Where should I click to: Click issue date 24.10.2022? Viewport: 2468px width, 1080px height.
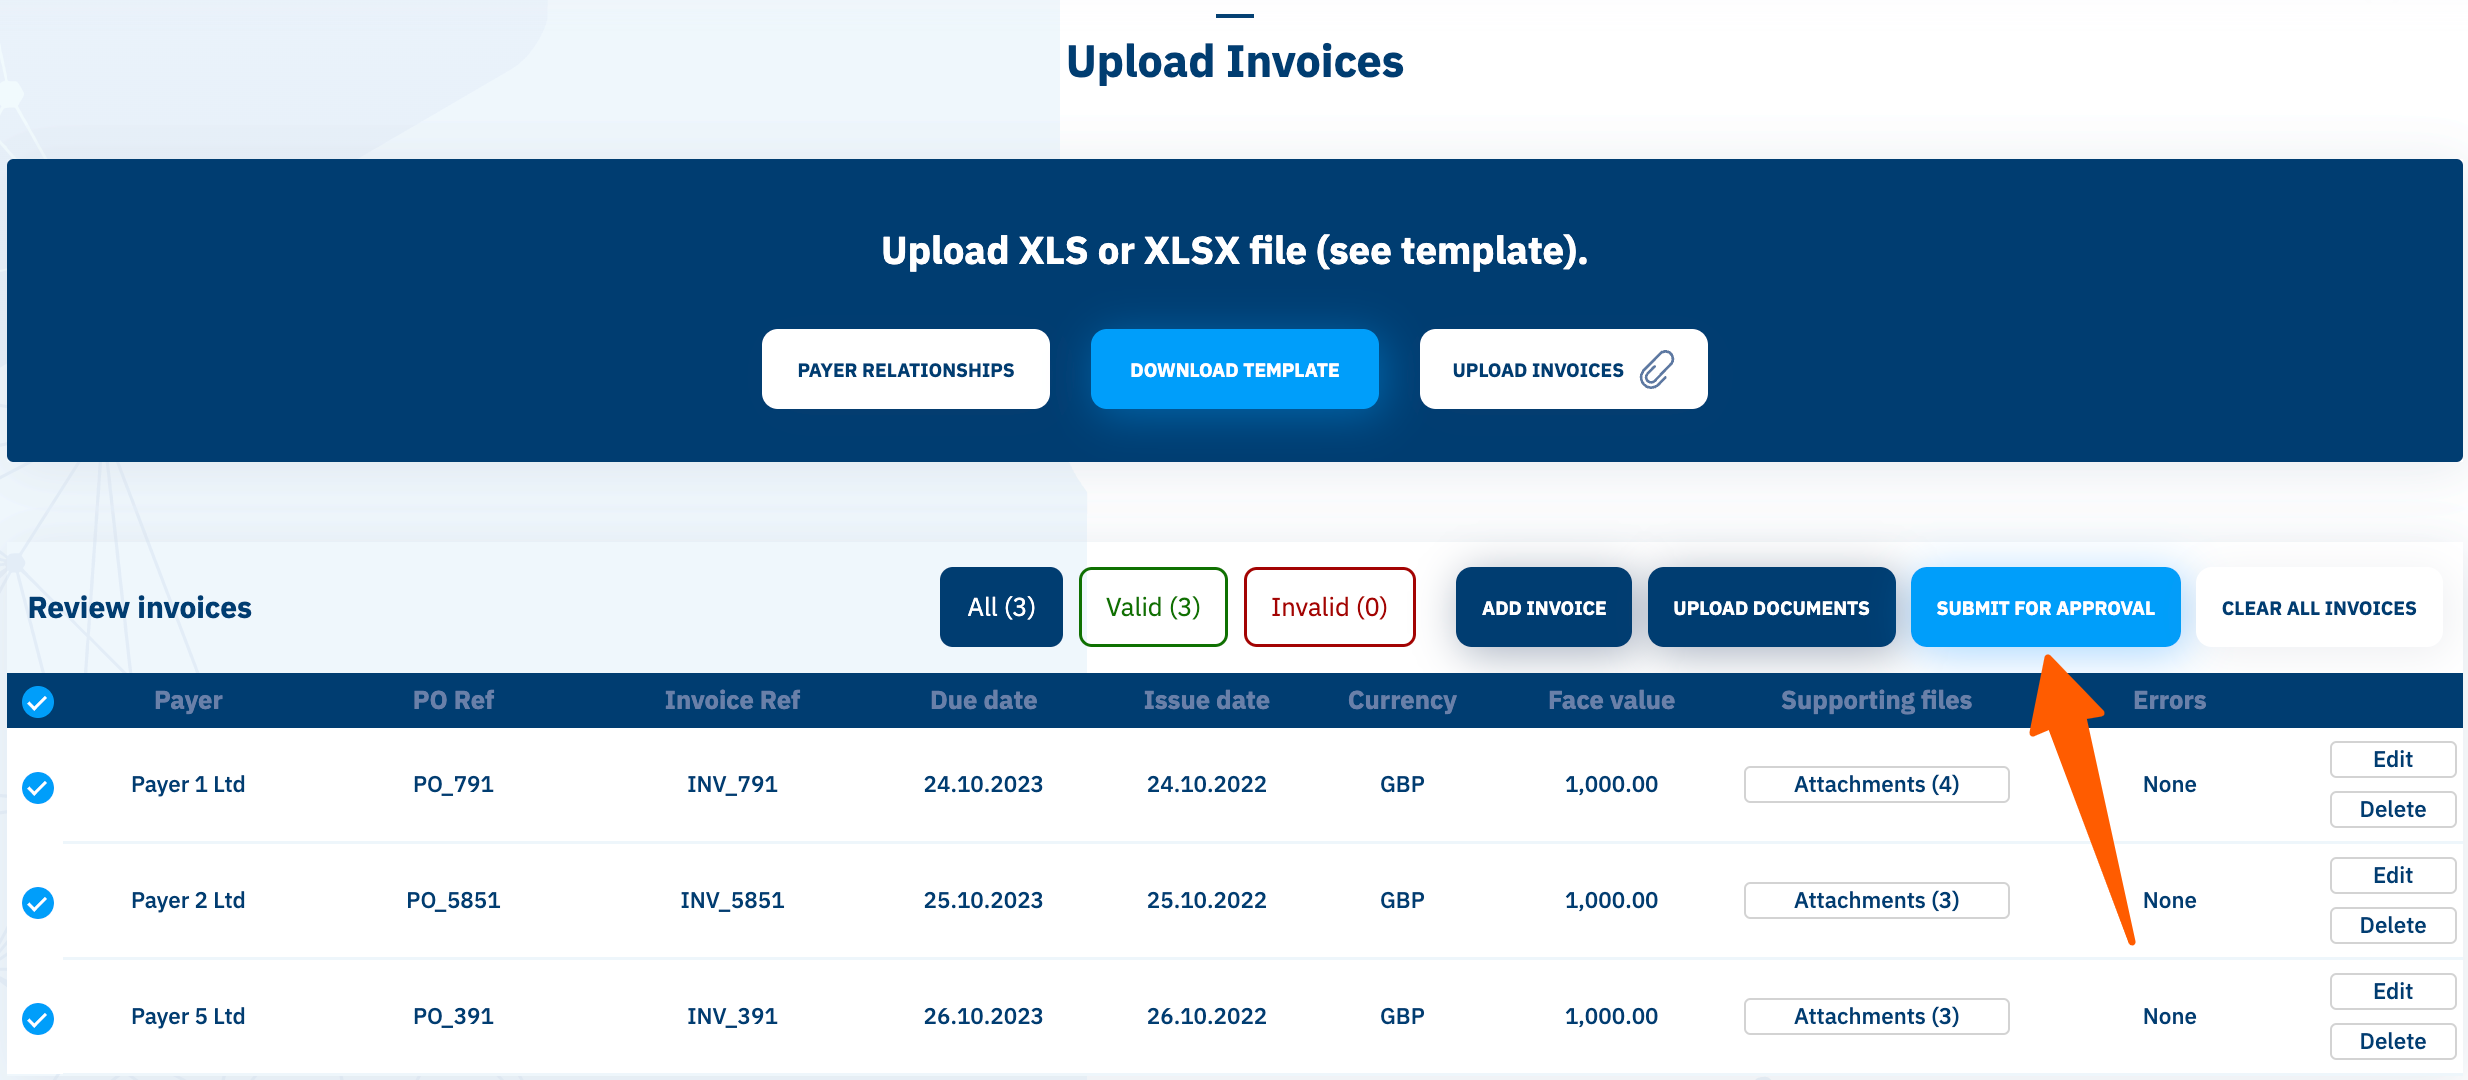[x=1206, y=784]
